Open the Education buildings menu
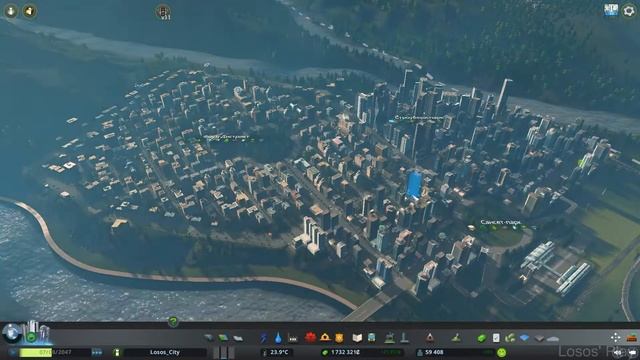 (x=357, y=338)
